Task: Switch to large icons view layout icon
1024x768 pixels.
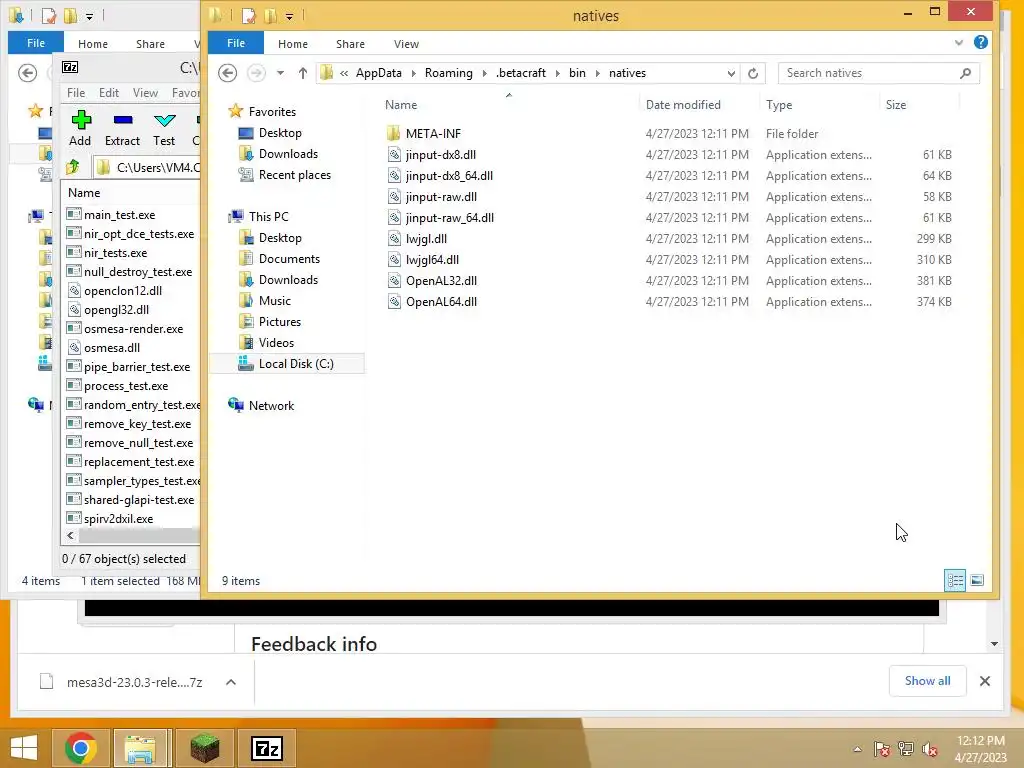Action: (x=977, y=580)
